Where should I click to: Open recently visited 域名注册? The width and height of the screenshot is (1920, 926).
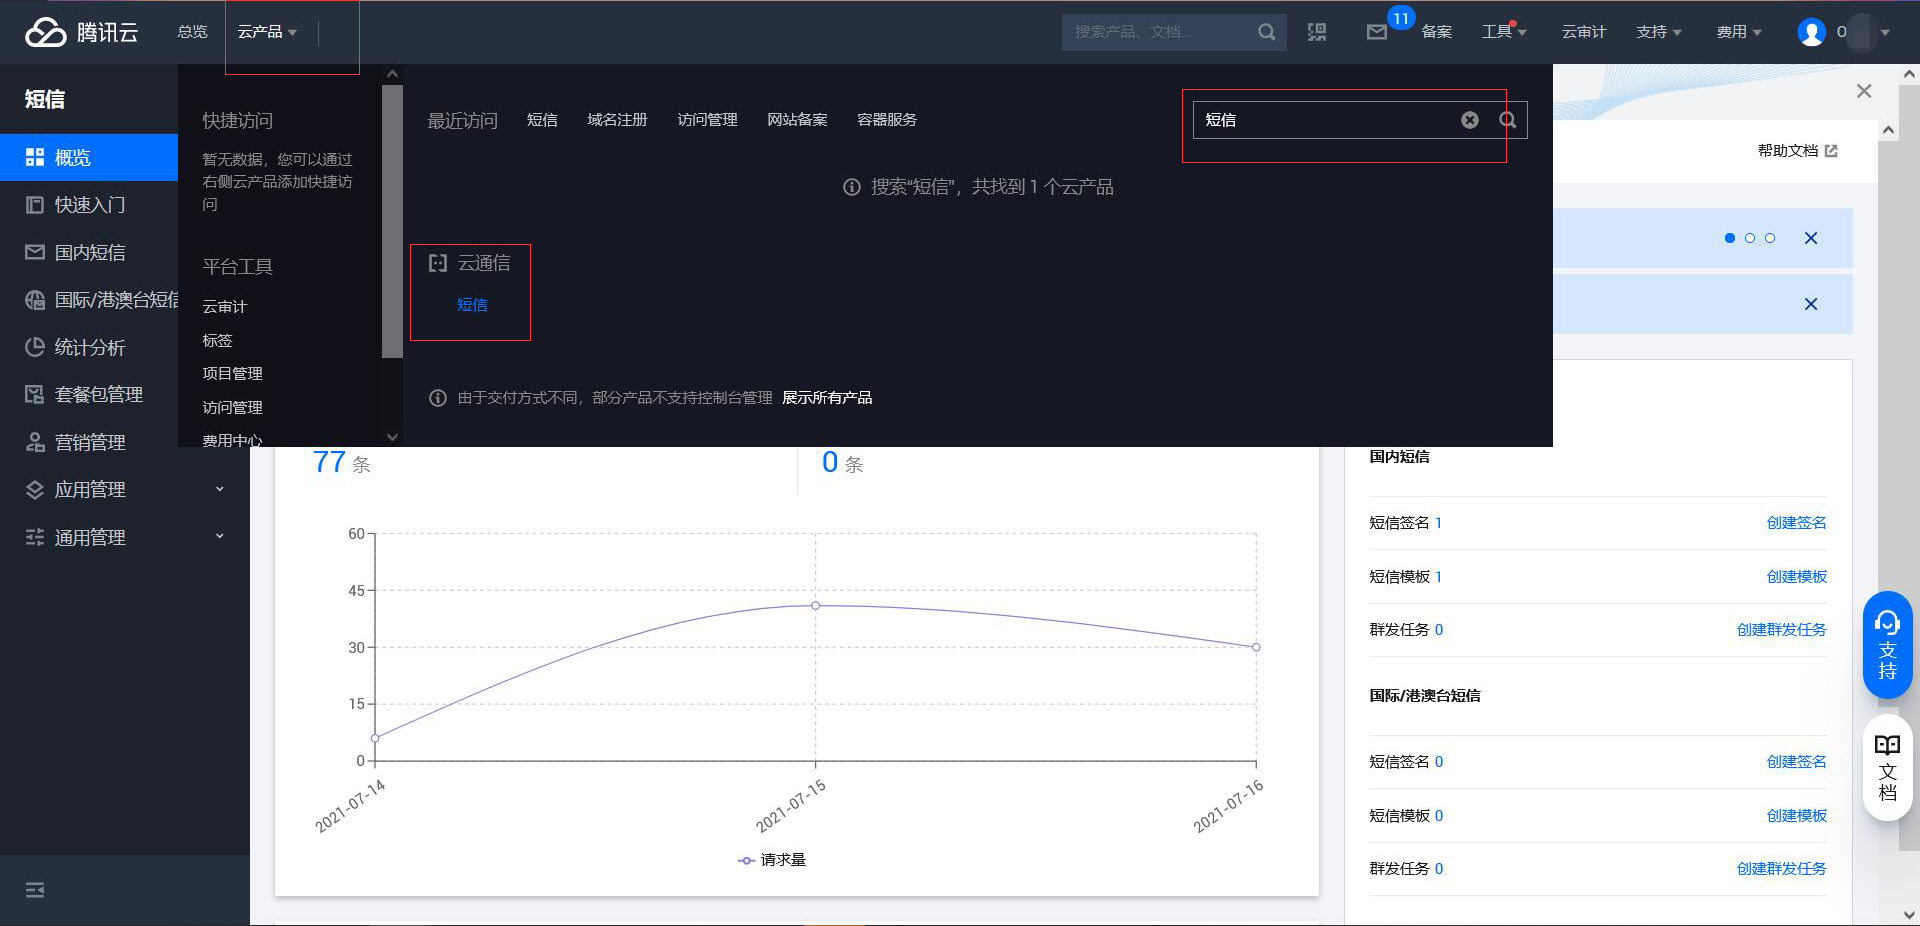click(x=617, y=120)
